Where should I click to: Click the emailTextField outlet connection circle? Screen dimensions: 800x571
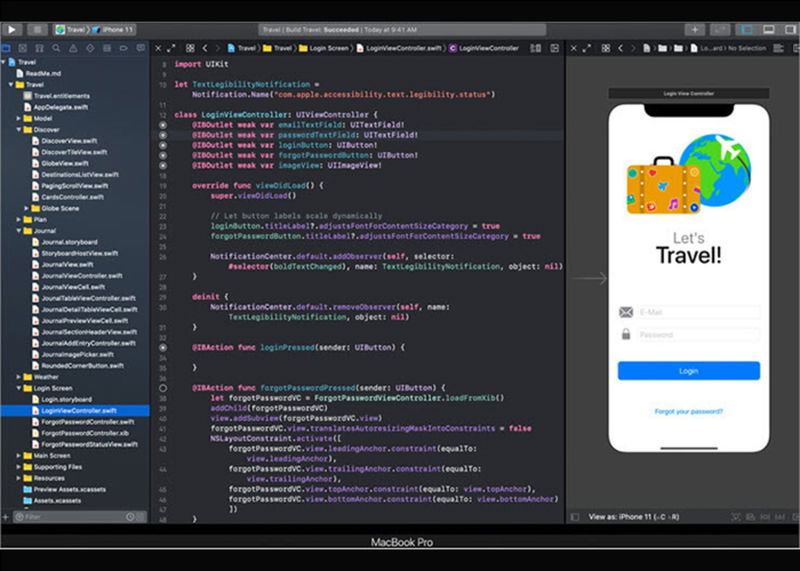163,125
